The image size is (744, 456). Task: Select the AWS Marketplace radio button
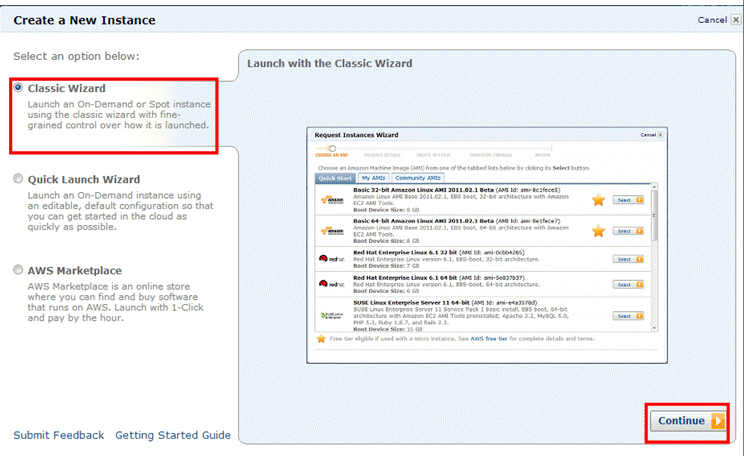[x=18, y=270]
